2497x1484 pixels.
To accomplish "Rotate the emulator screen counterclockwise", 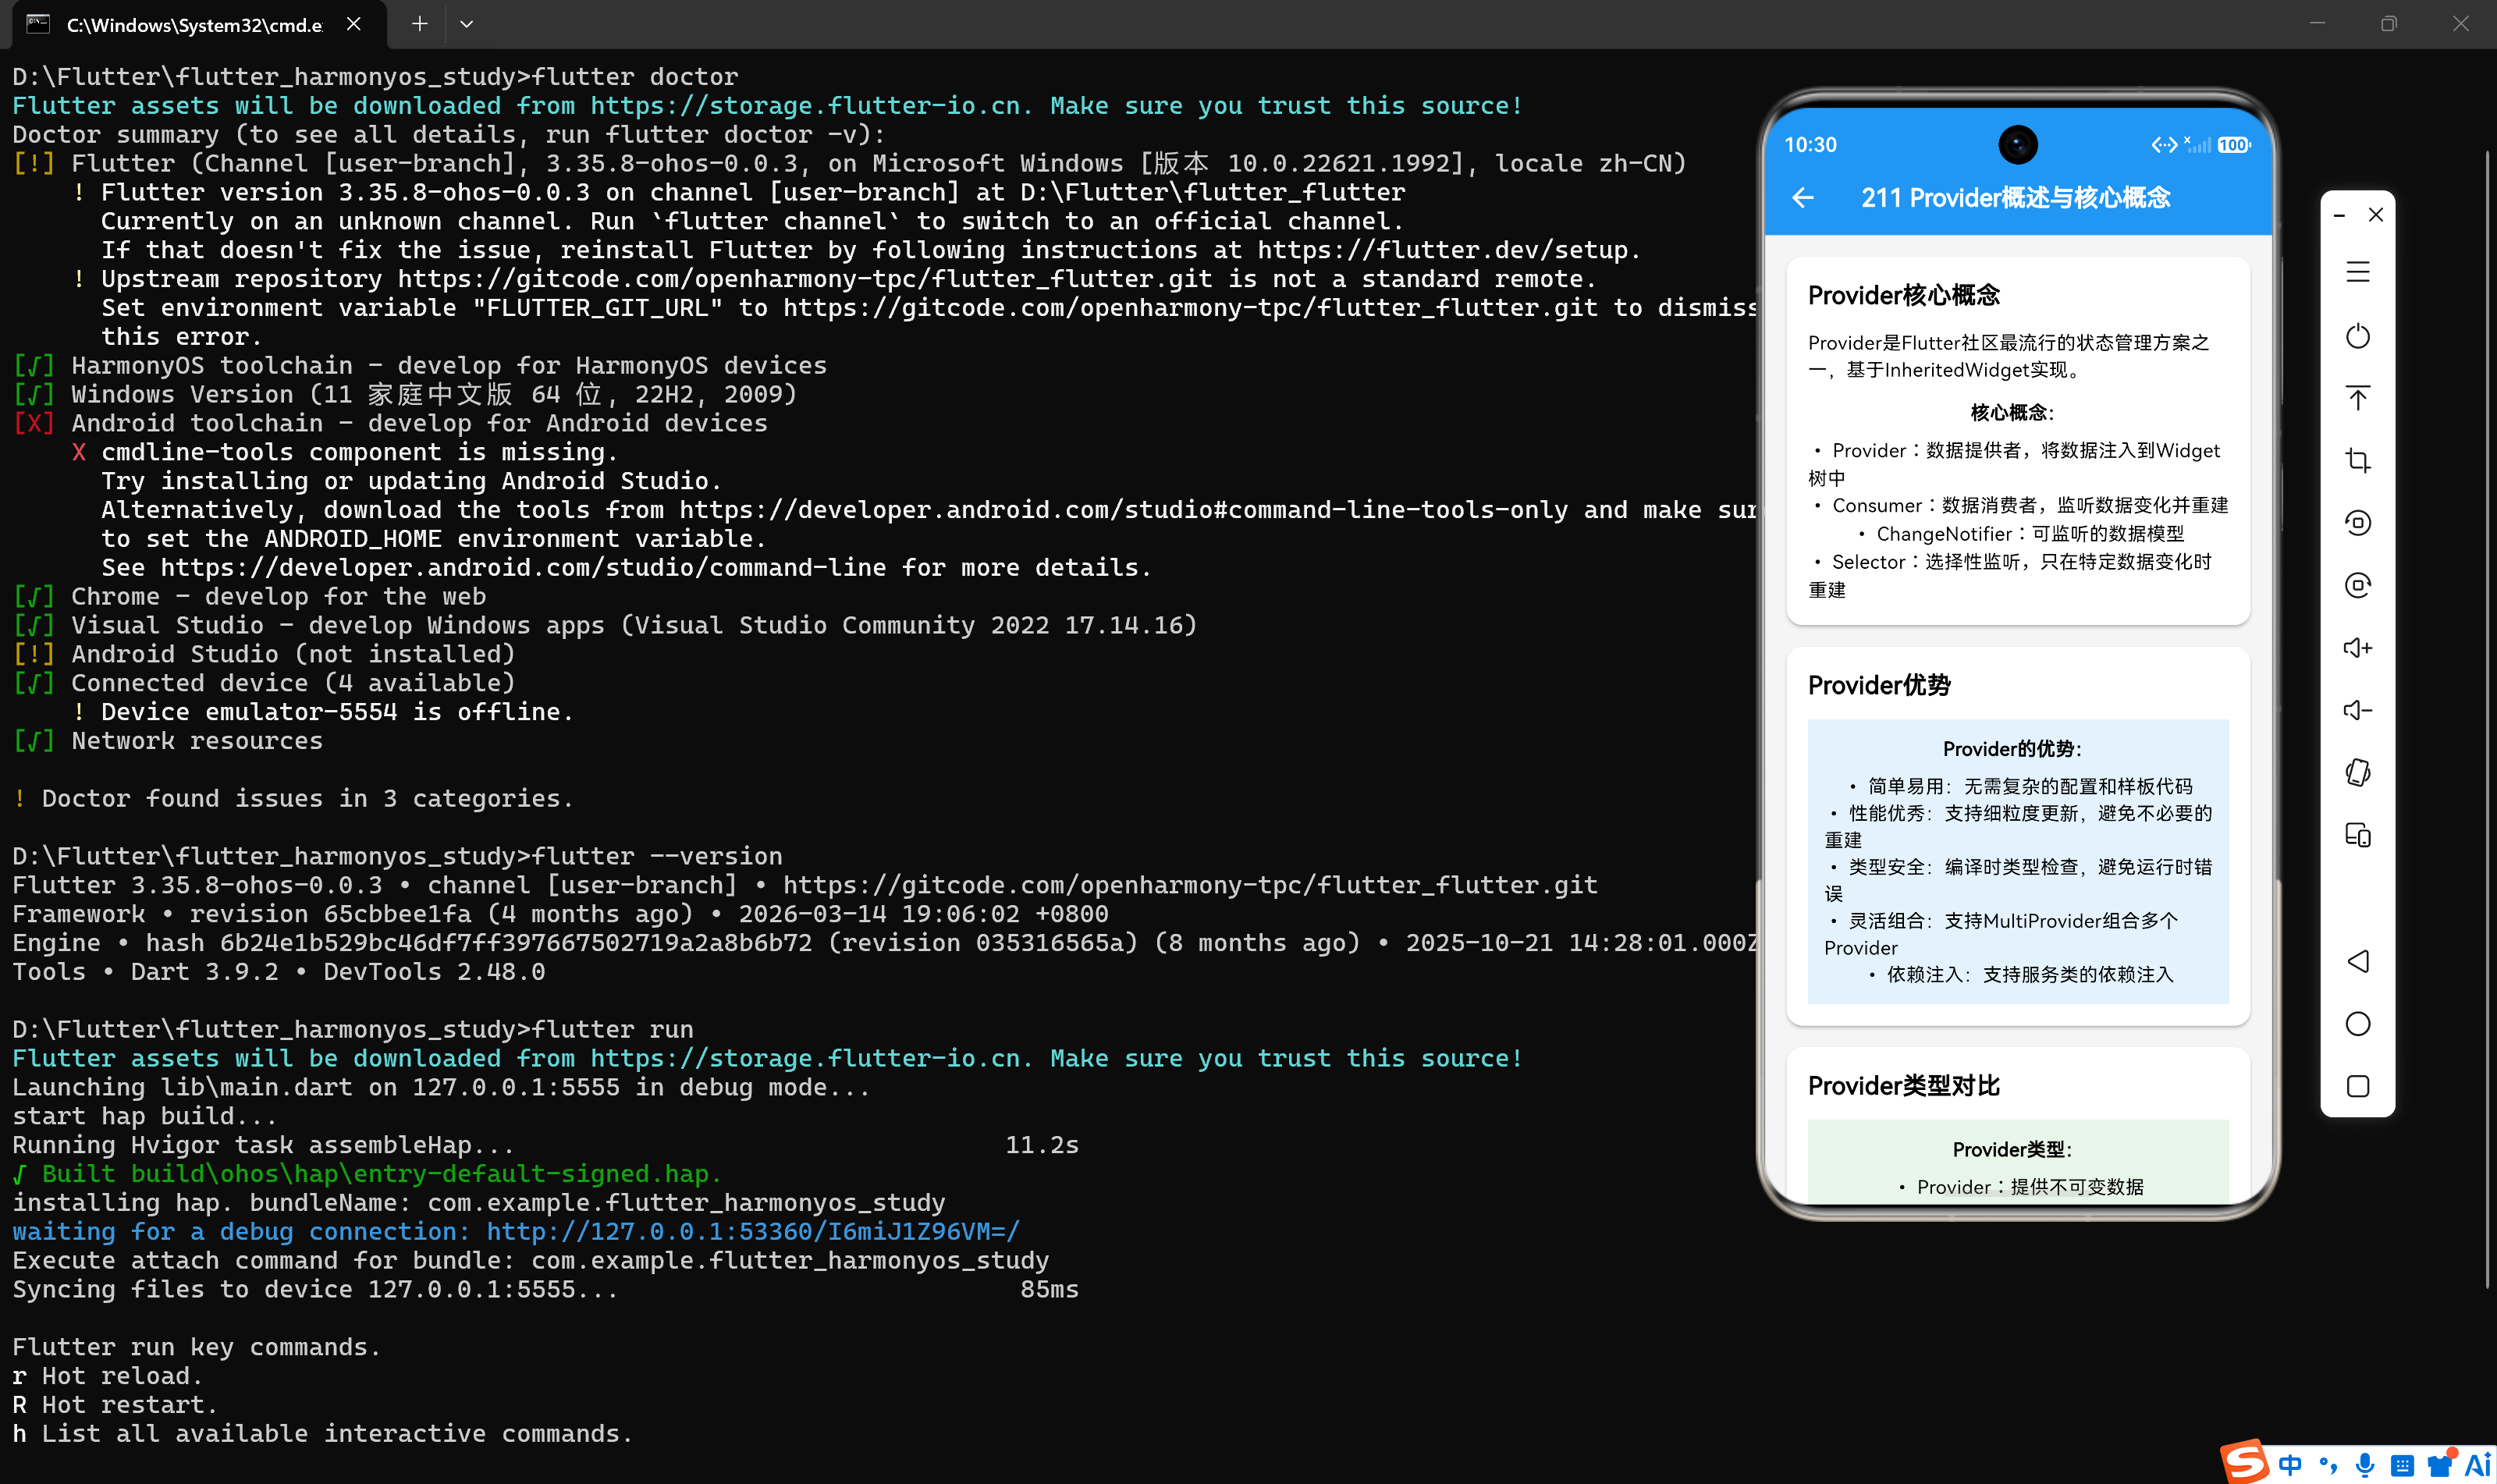I will tap(2358, 523).
